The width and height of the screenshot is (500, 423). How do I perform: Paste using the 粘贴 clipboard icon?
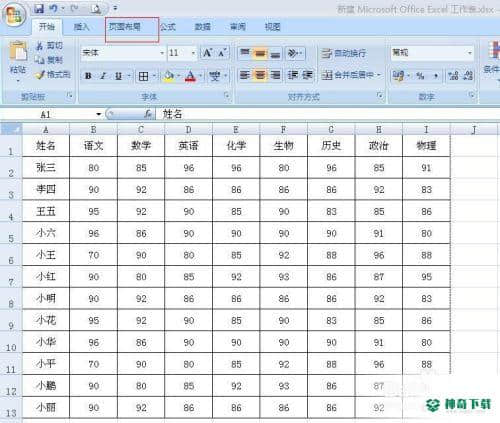pyautogui.click(x=18, y=52)
